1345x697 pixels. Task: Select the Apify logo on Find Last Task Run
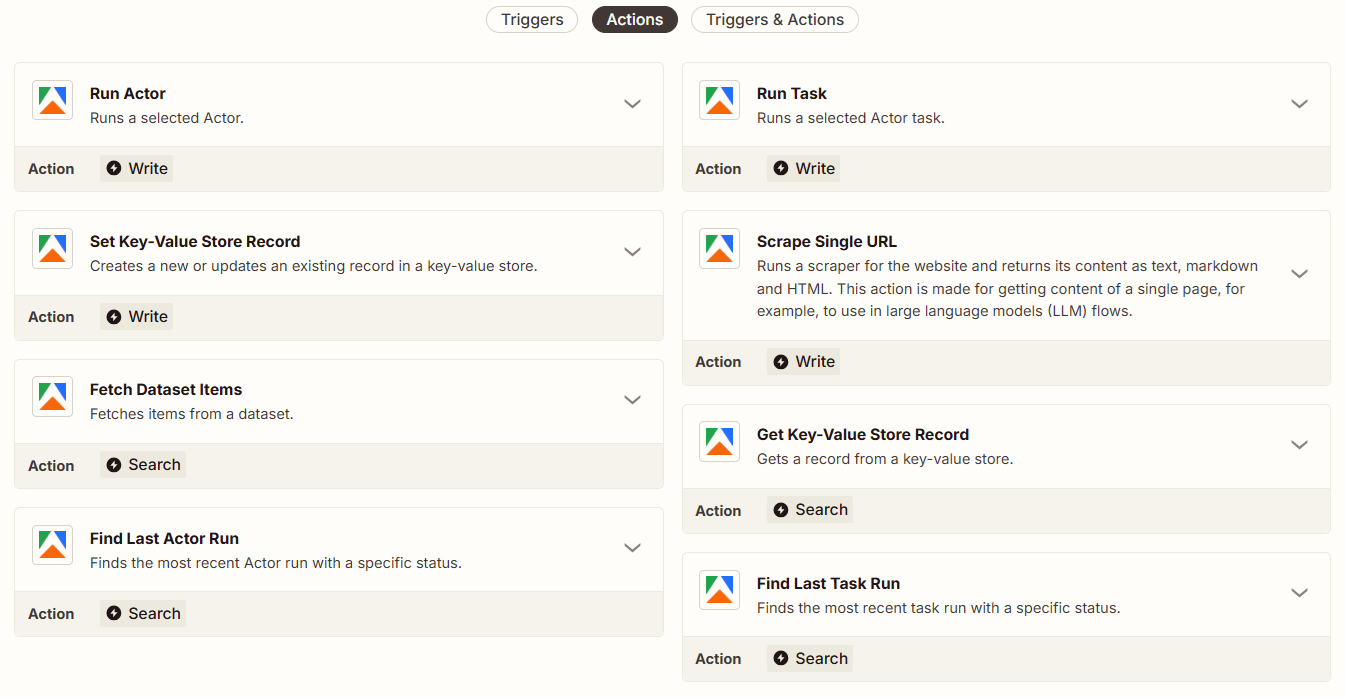[x=719, y=589]
